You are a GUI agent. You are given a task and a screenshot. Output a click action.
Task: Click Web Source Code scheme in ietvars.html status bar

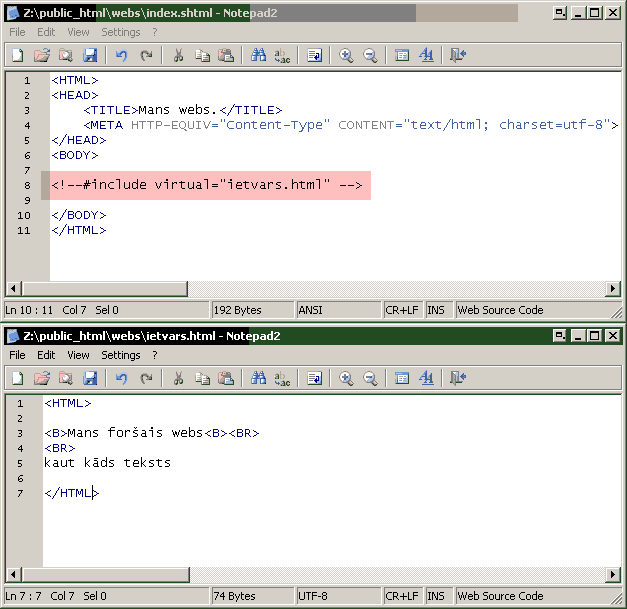[x=500, y=596]
